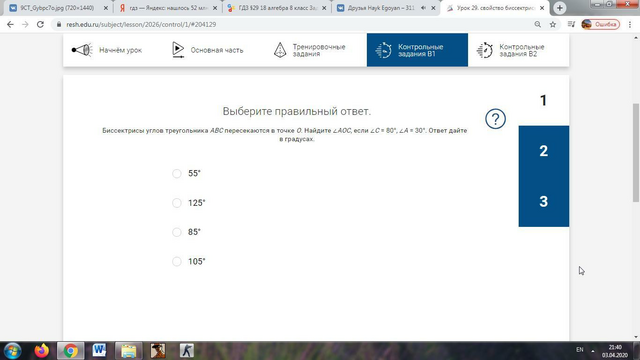Viewport: 640px width, 360px height.
Task: Open the browser zoom magnifier icon
Action: (538, 24)
